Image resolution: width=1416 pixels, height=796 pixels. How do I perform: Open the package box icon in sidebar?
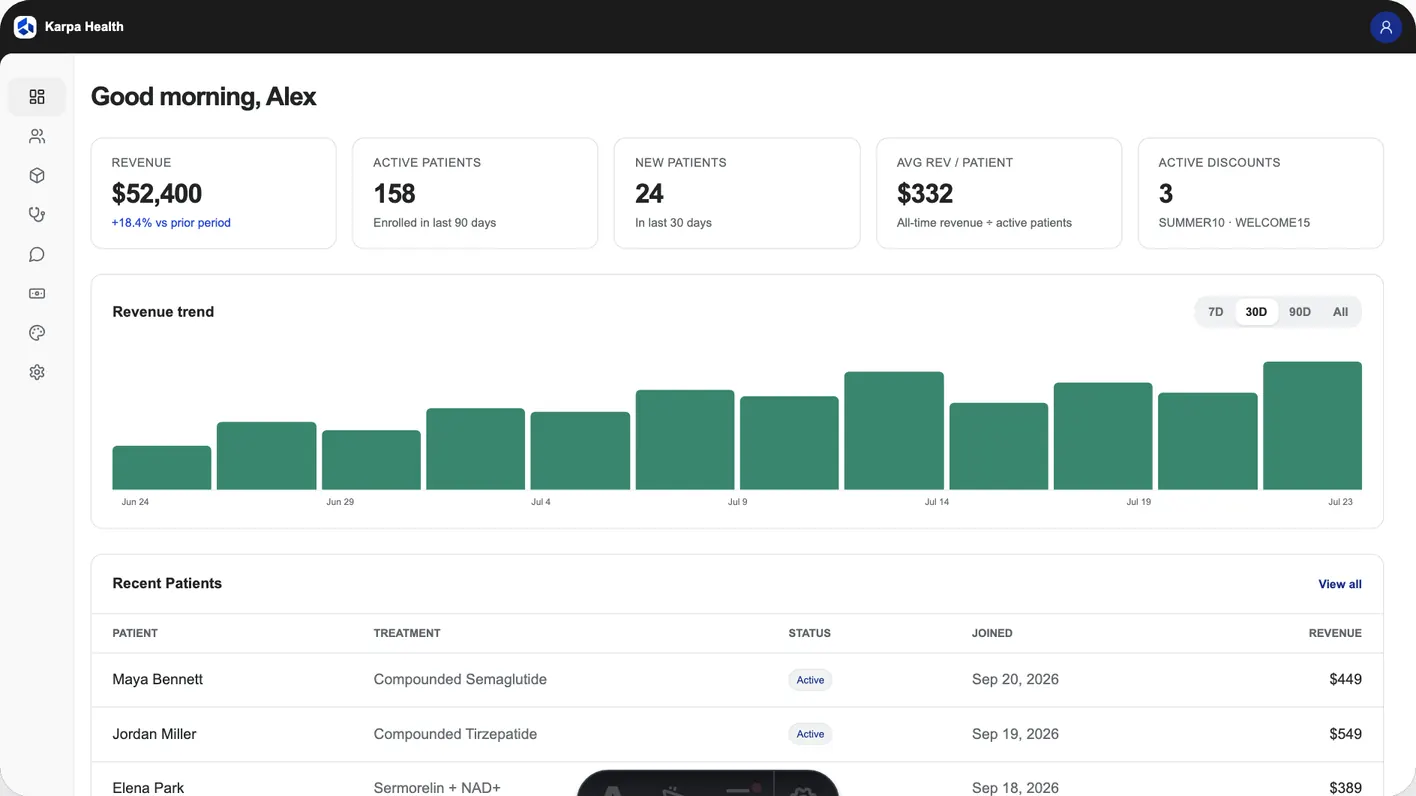tap(37, 176)
